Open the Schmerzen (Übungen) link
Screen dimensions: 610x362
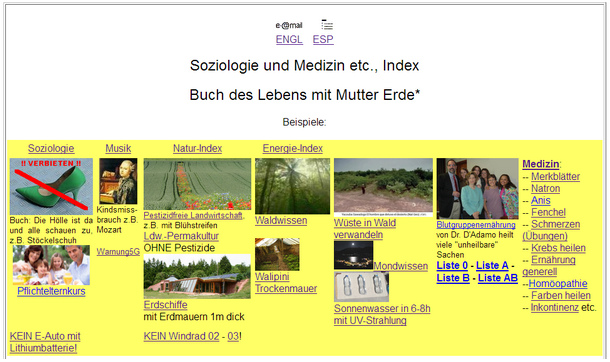pyautogui.click(x=551, y=230)
